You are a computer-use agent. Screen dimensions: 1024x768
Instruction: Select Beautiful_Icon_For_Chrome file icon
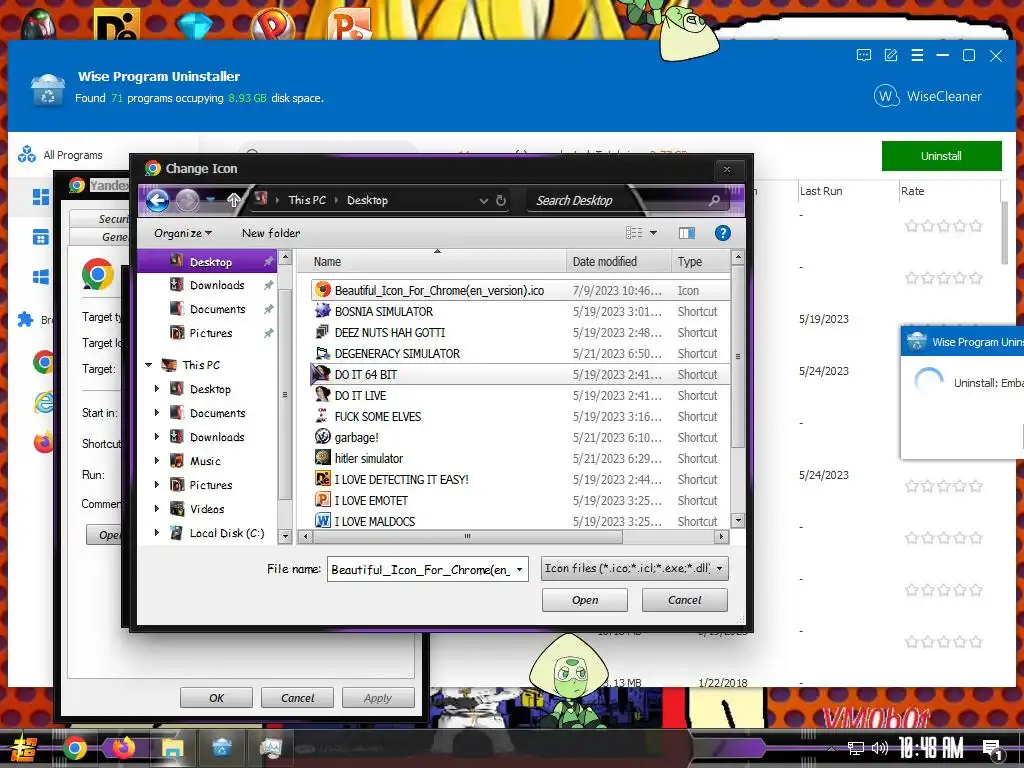click(x=323, y=290)
